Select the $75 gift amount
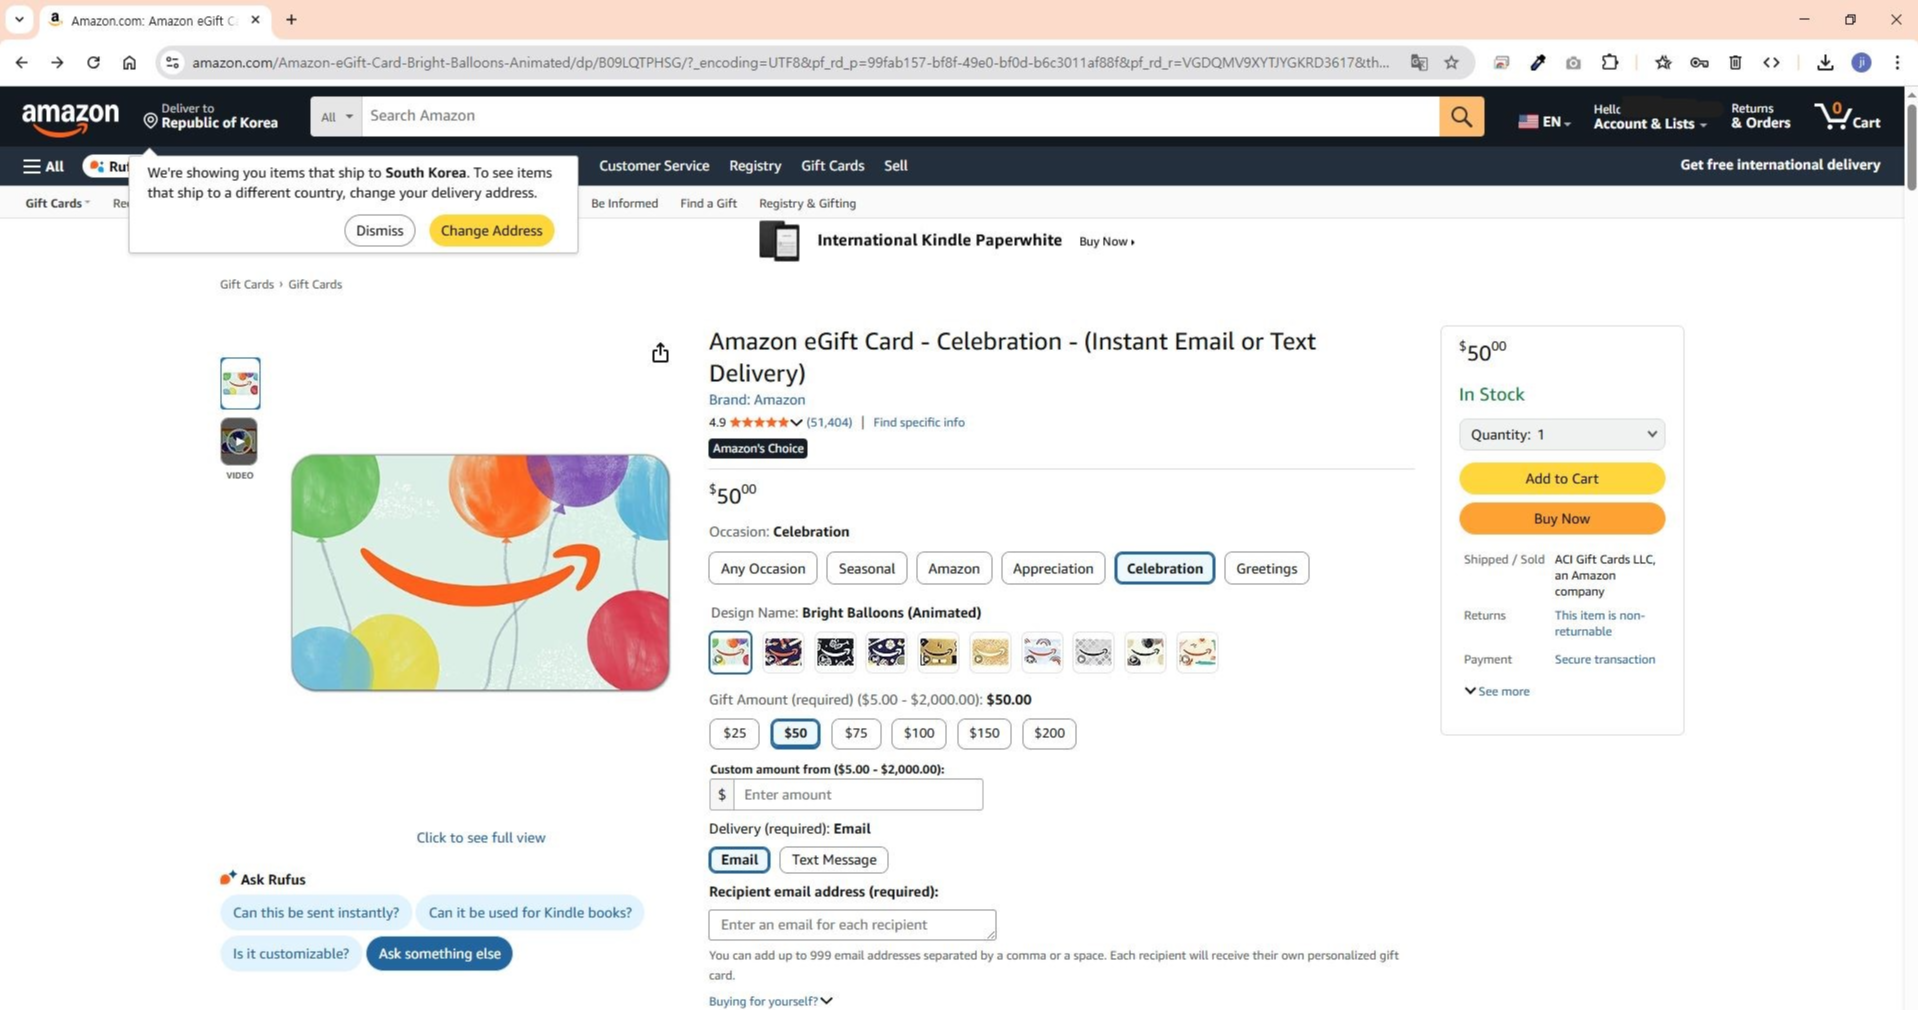 coord(856,733)
